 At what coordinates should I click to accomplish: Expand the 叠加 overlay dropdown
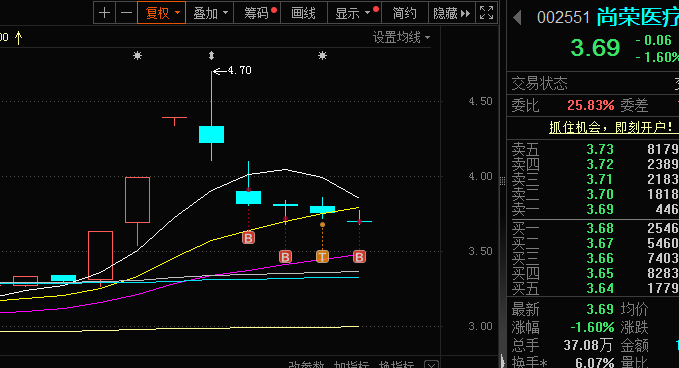tap(210, 13)
